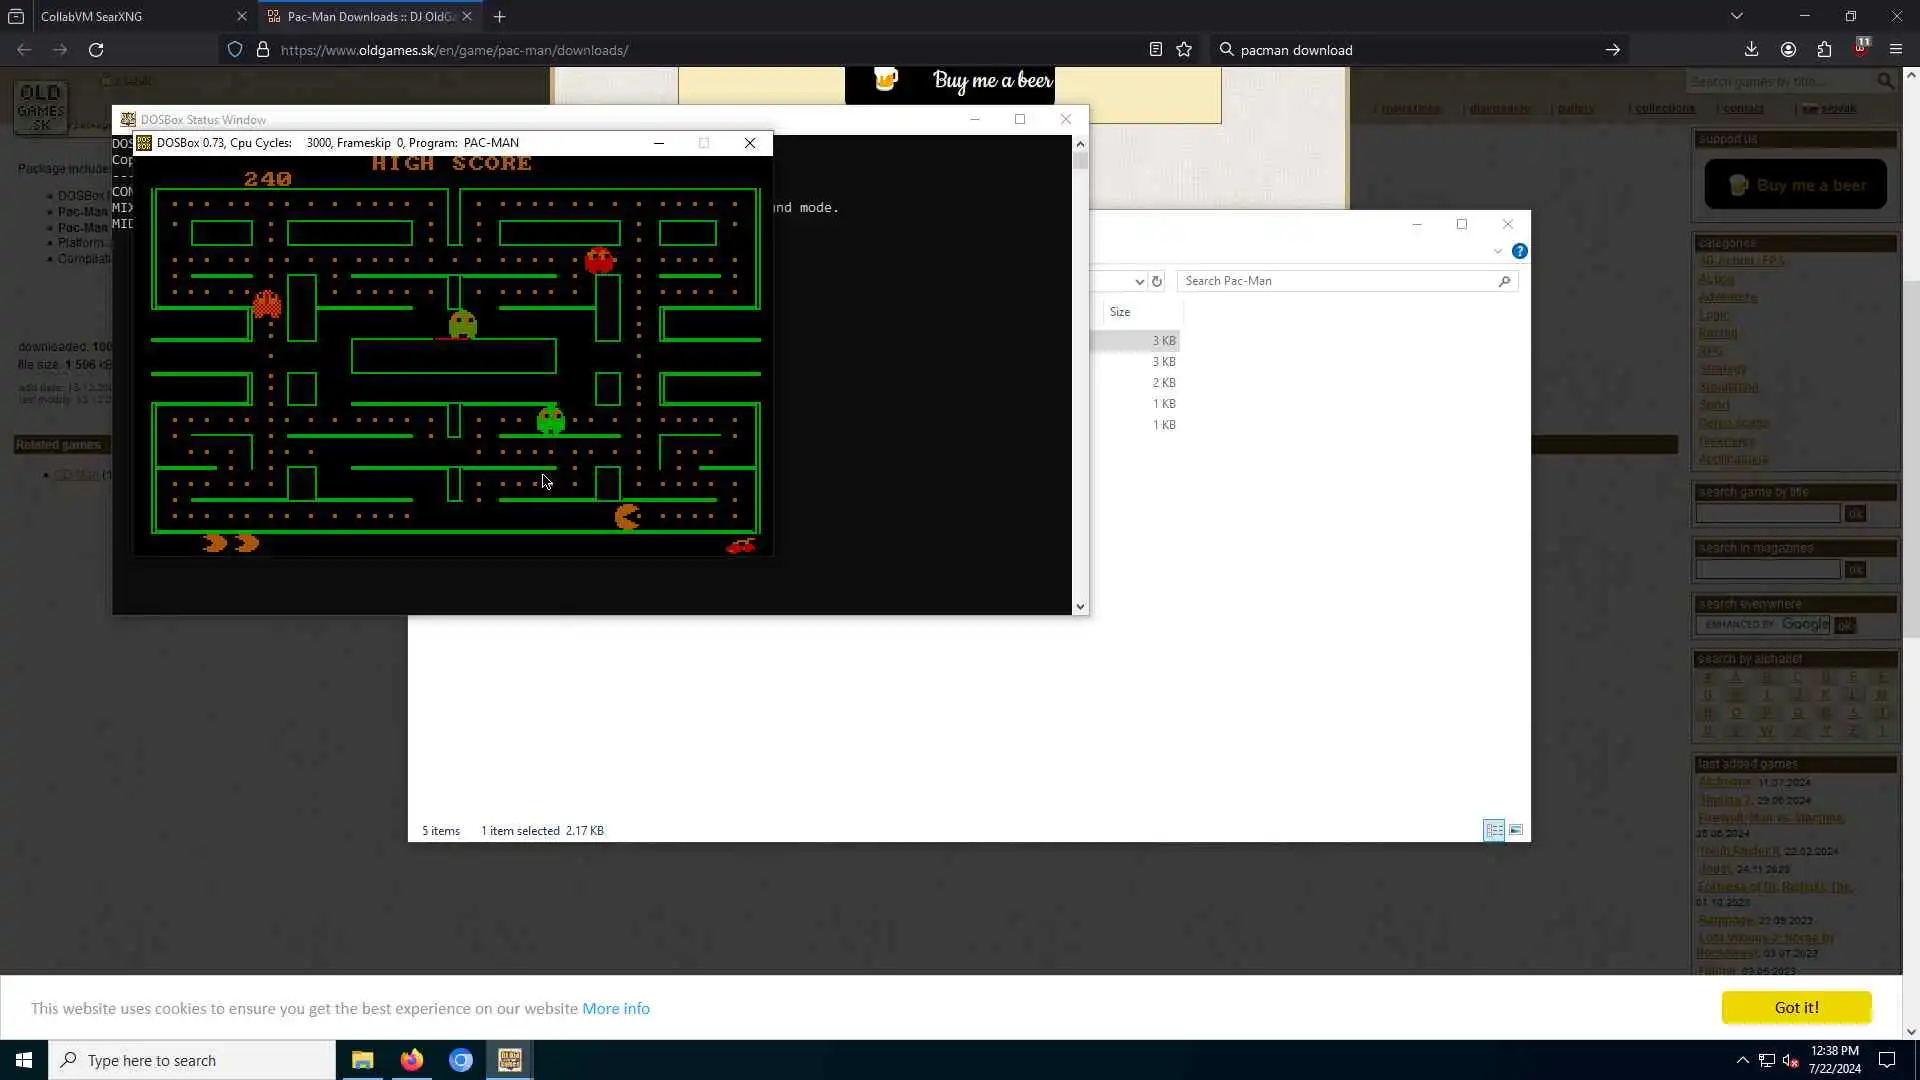This screenshot has height=1080, width=1920.
Task: Open the Firefox hamburger application menu
Action: click(1895, 50)
